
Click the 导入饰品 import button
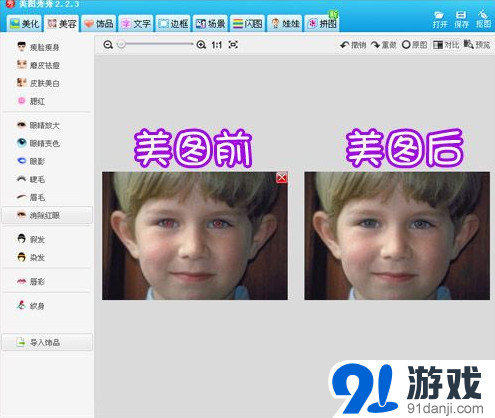[x=47, y=342]
